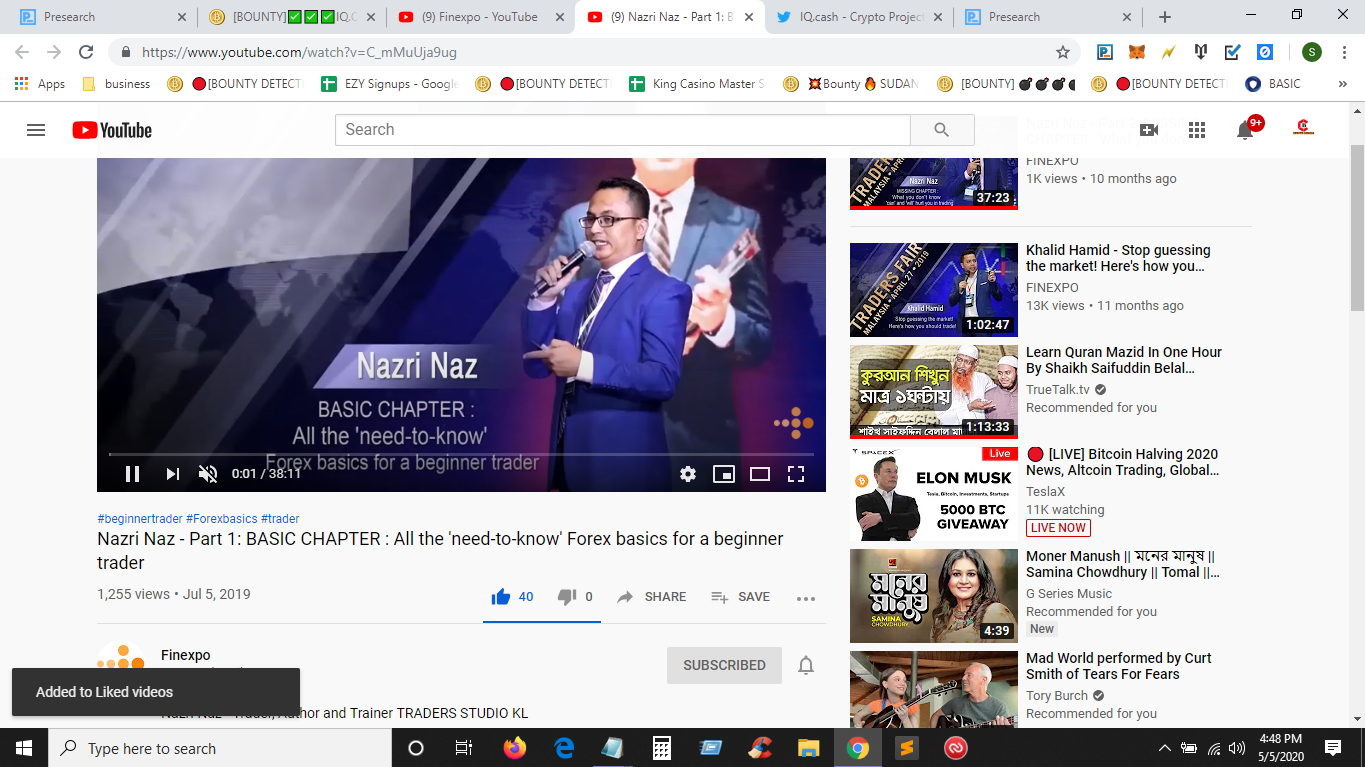Open Moner Manush video thumbnail
This screenshot has height=767, width=1365.
934,596
